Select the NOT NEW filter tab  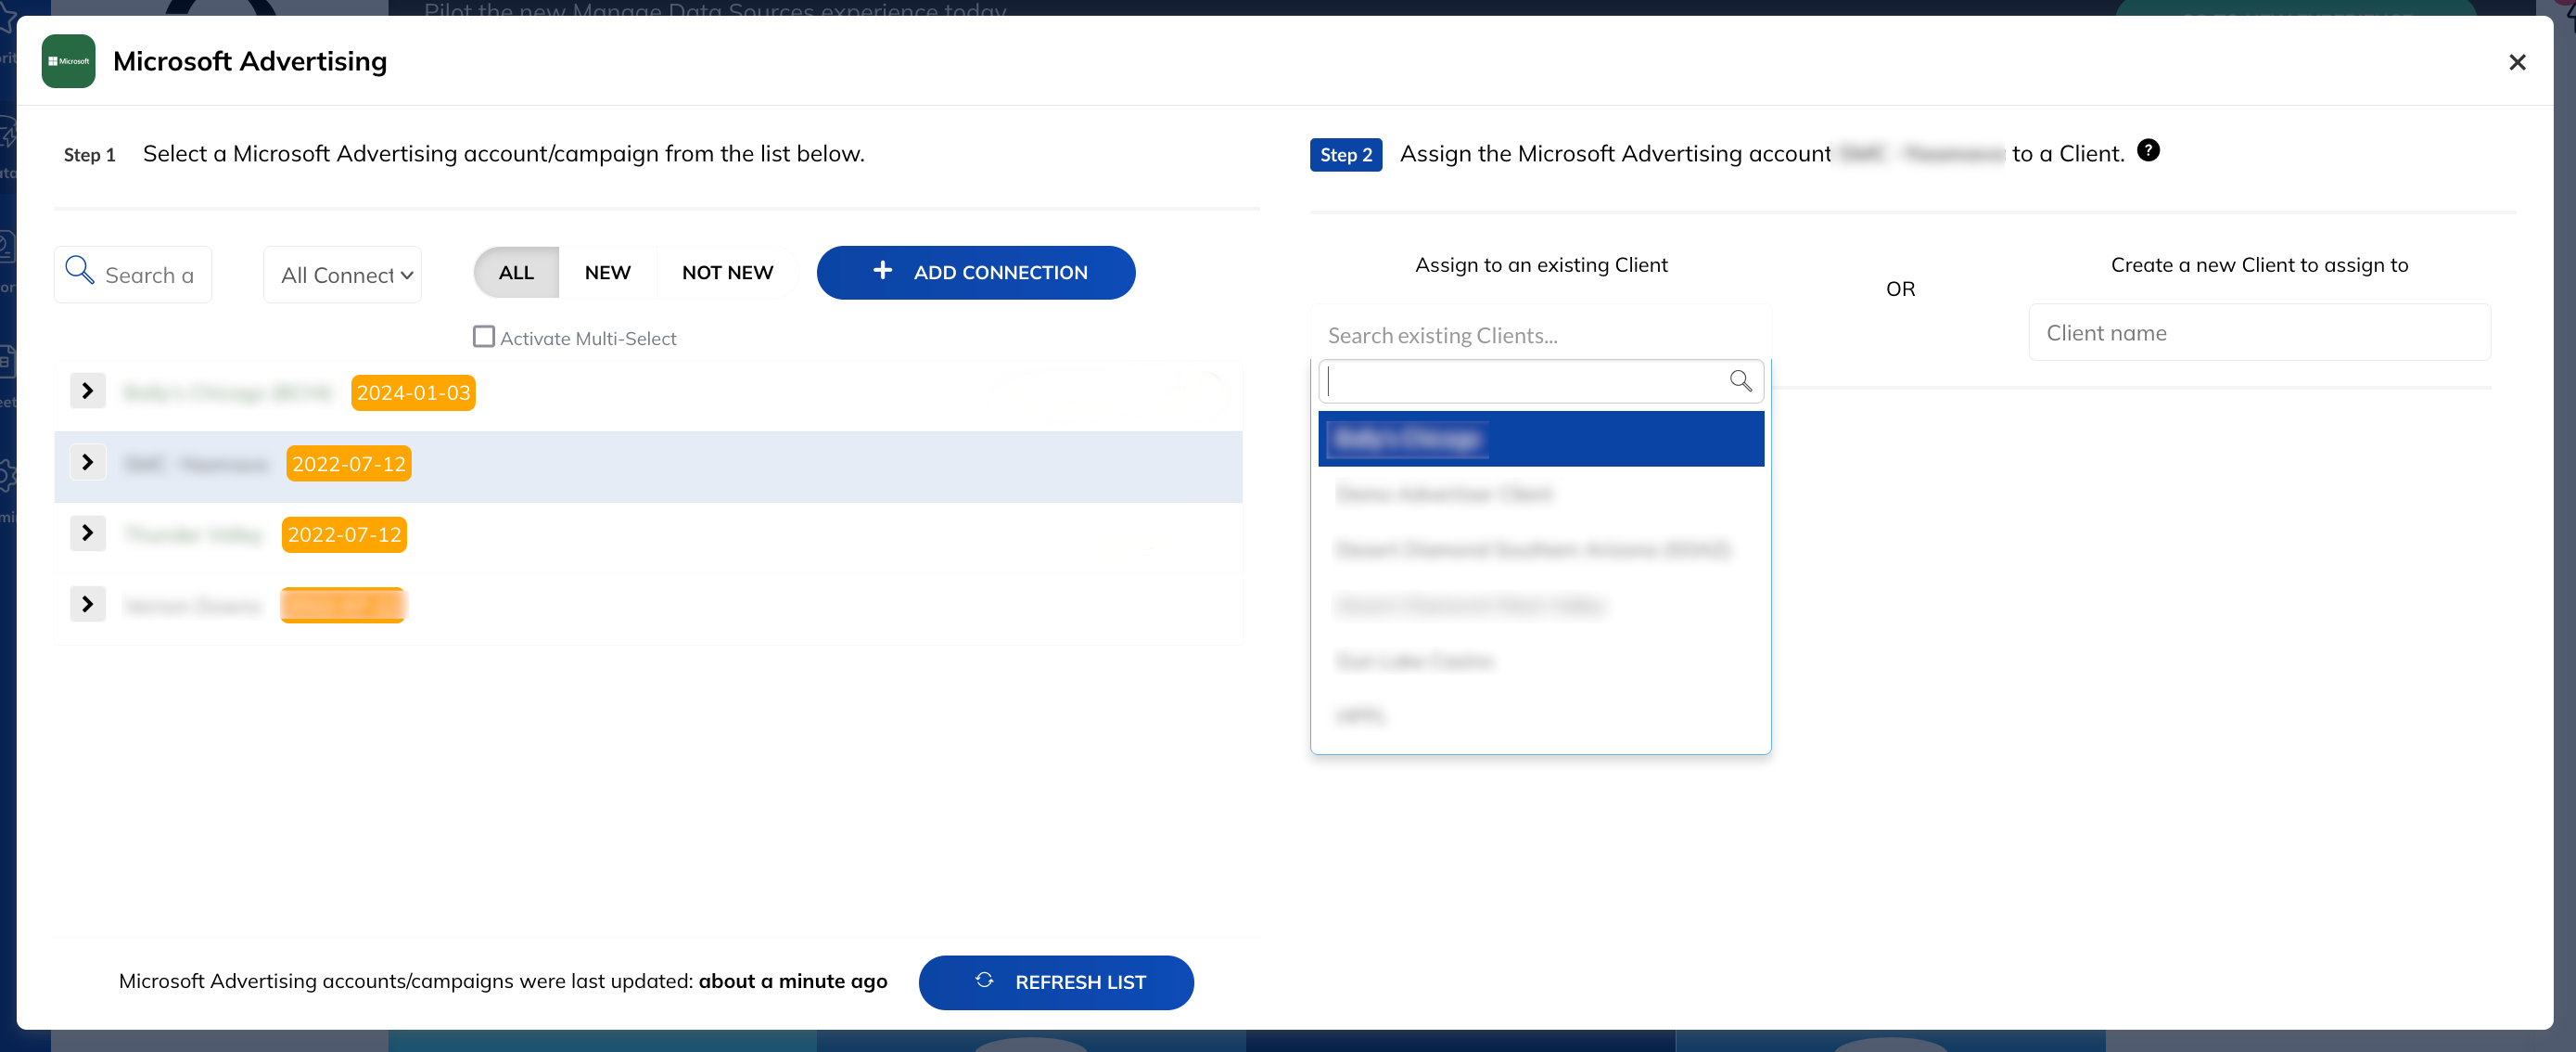pos(727,273)
